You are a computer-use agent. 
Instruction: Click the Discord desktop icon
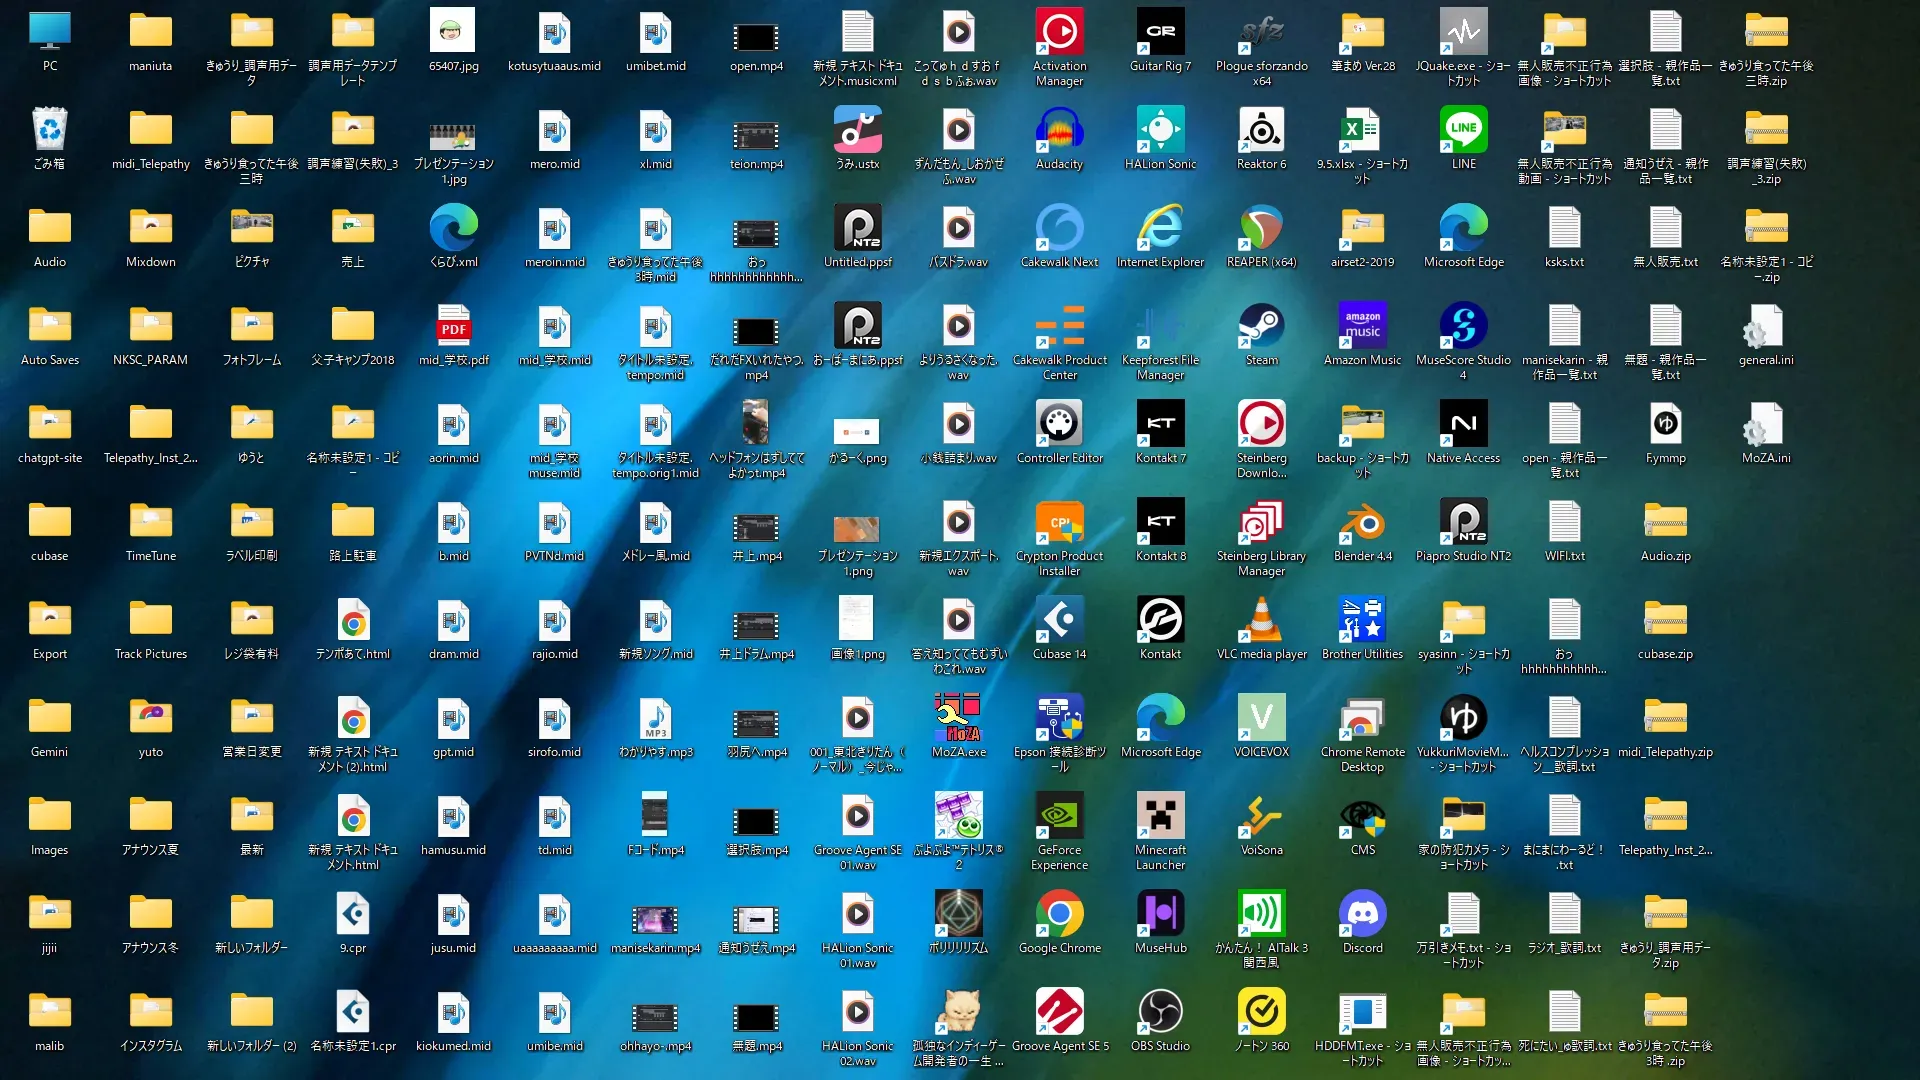(1362, 915)
